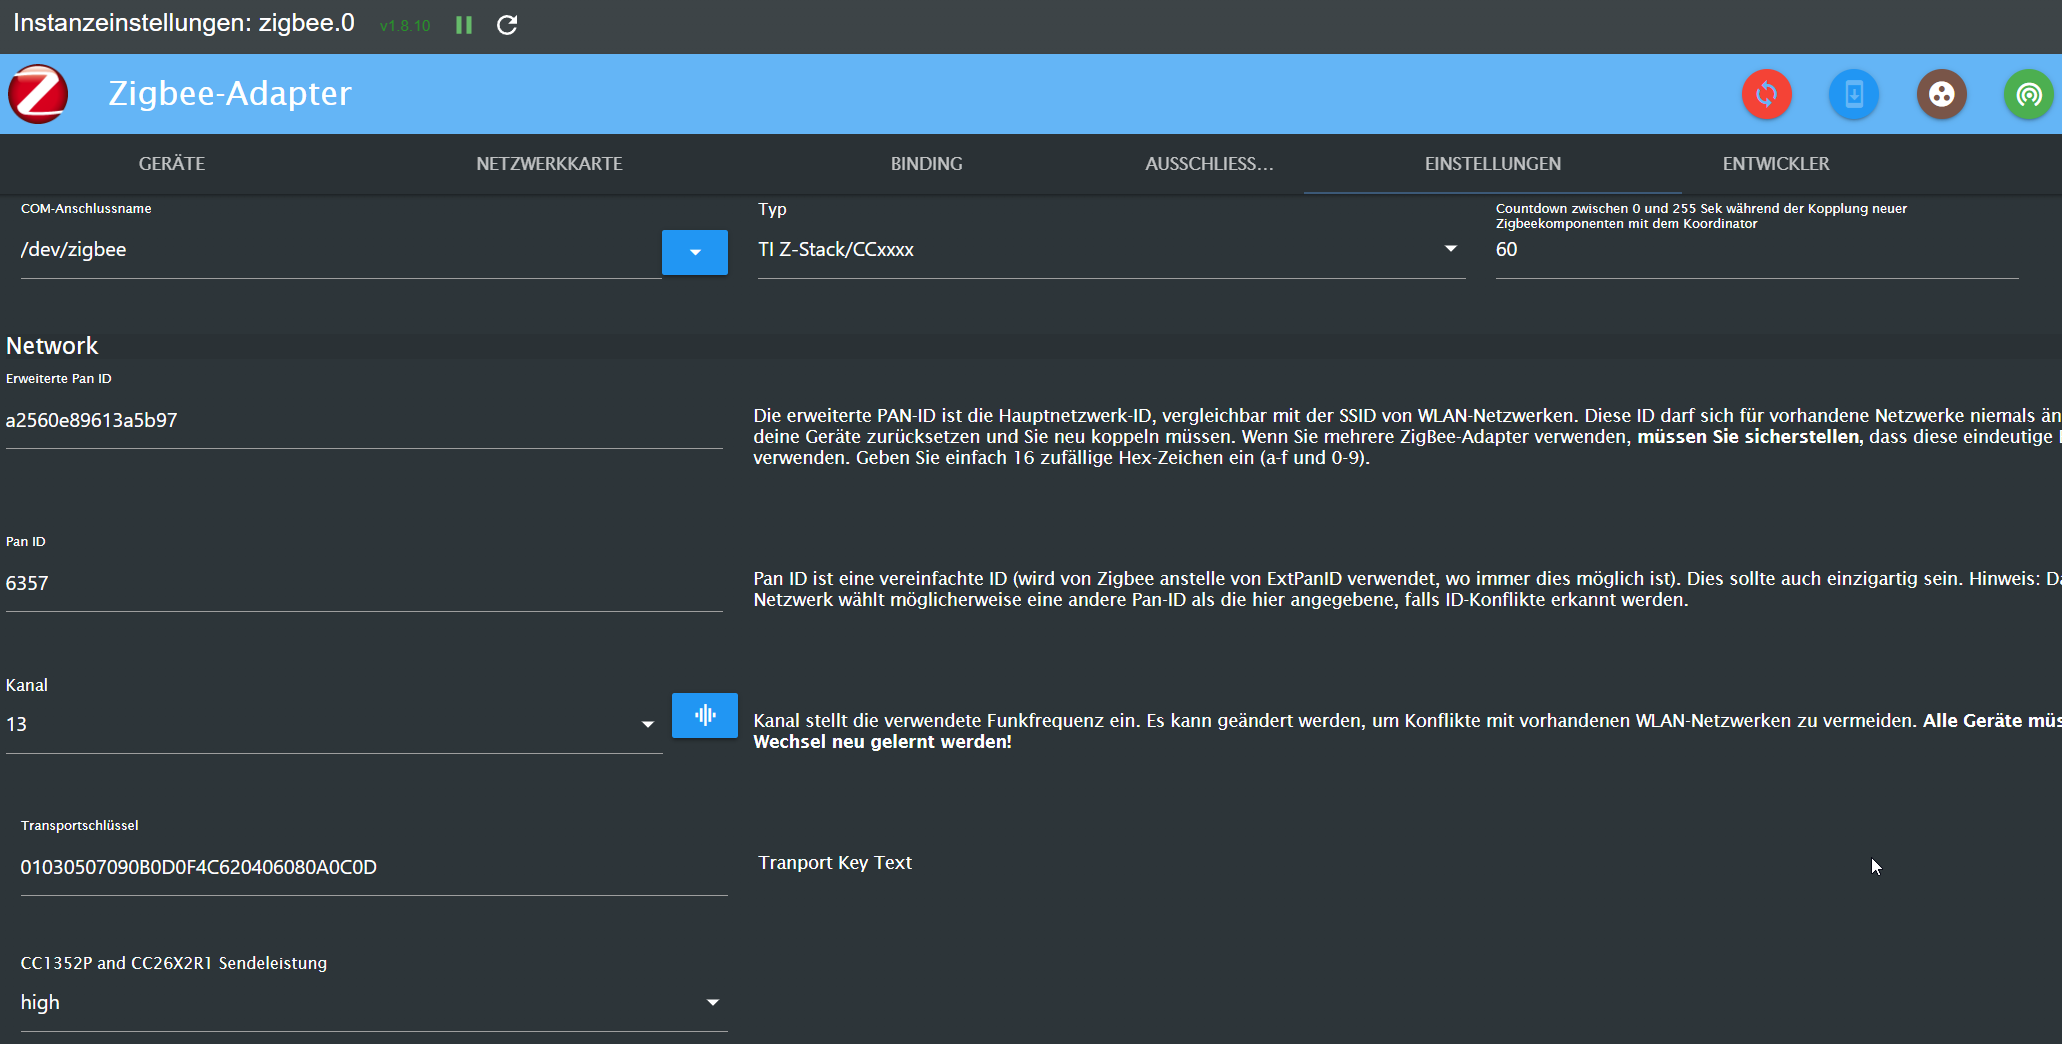Click the Instanzeinstellungen: zigbee.0 title
This screenshot has height=1044, width=2062.
tap(184, 23)
